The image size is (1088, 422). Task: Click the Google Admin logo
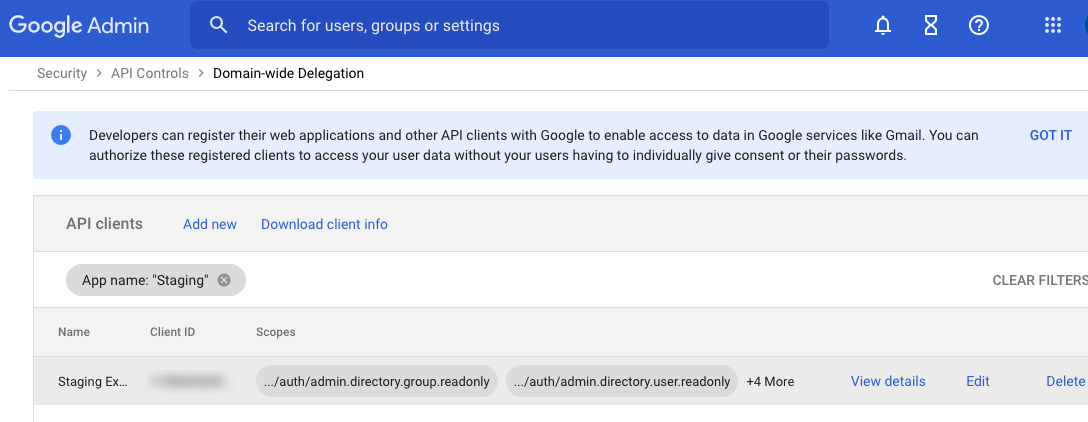tap(78, 26)
